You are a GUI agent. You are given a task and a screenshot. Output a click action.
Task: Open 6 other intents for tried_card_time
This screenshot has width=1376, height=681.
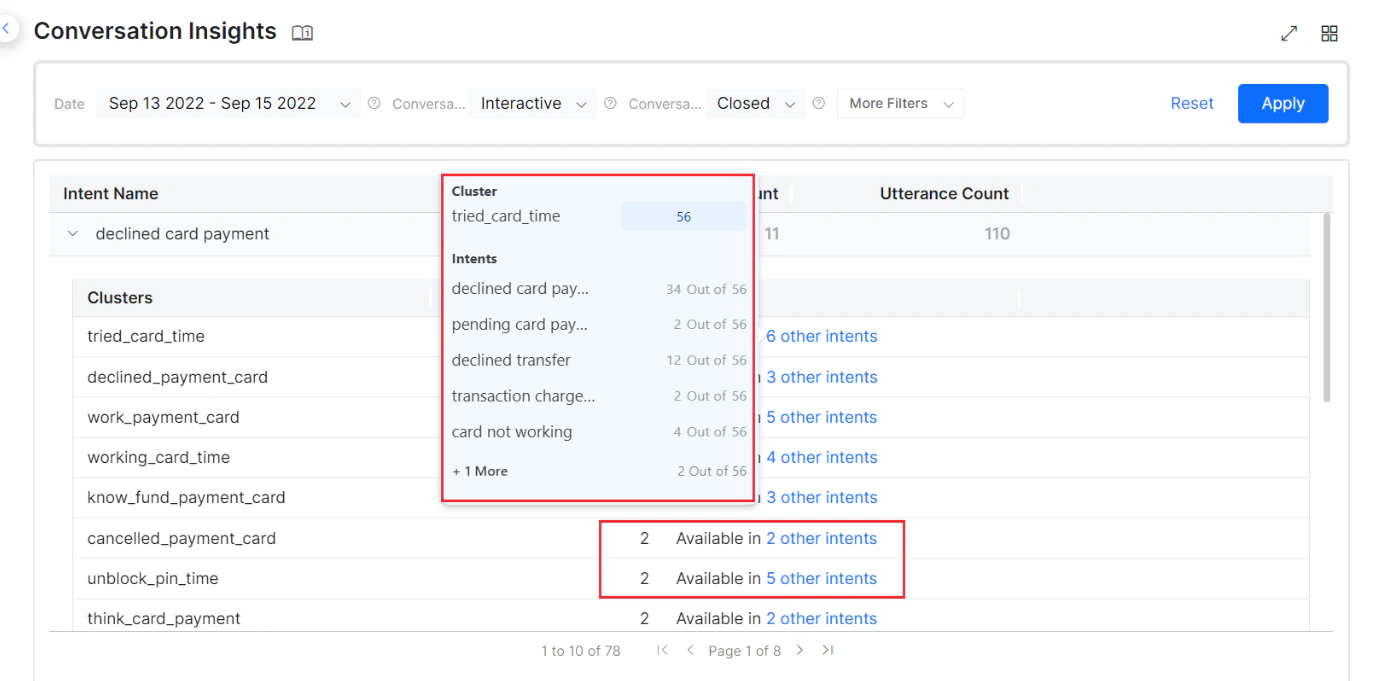tap(822, 336)
